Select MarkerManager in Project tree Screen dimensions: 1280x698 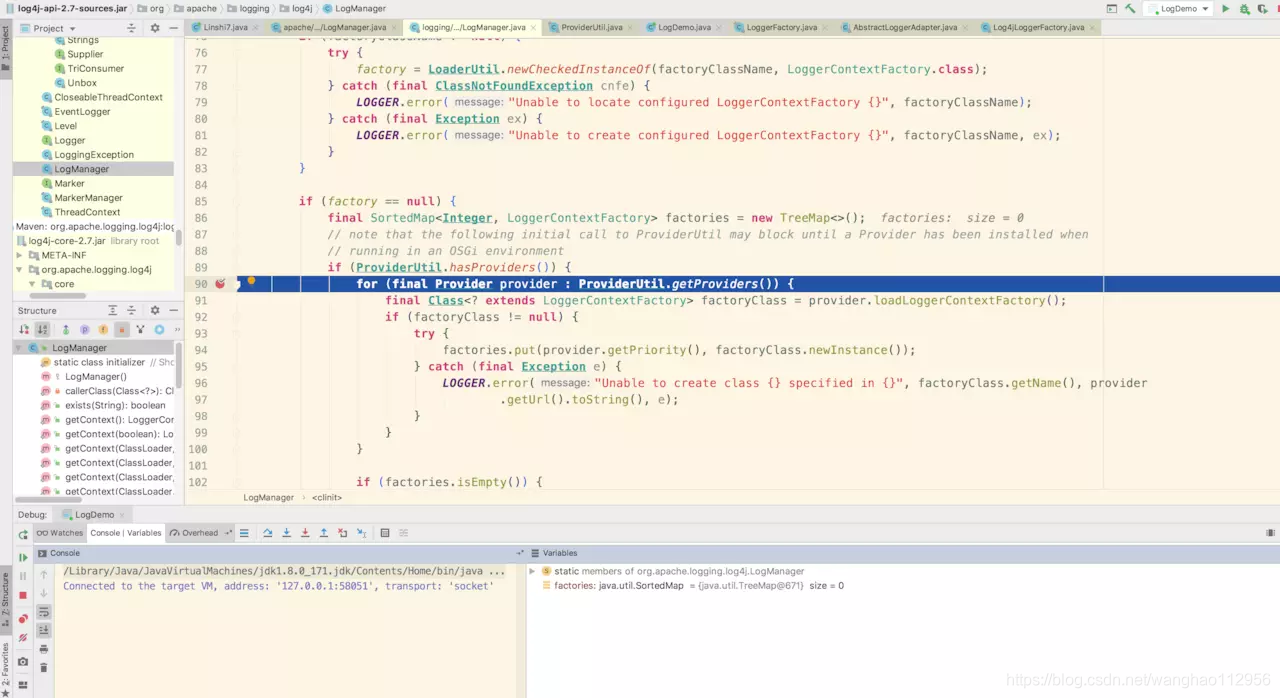click(88, 198)
